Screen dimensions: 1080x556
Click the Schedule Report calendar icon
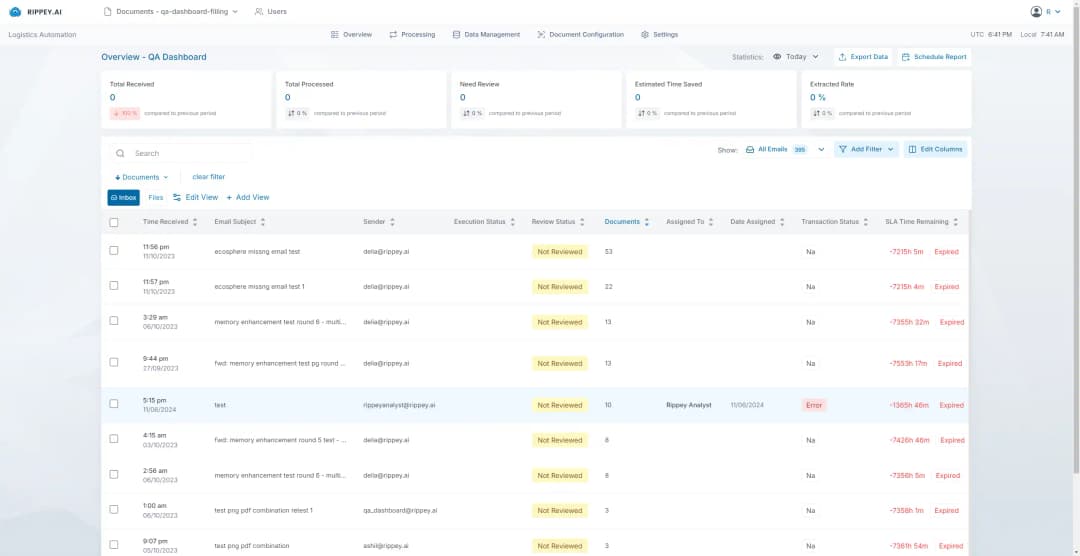(906, 57)
